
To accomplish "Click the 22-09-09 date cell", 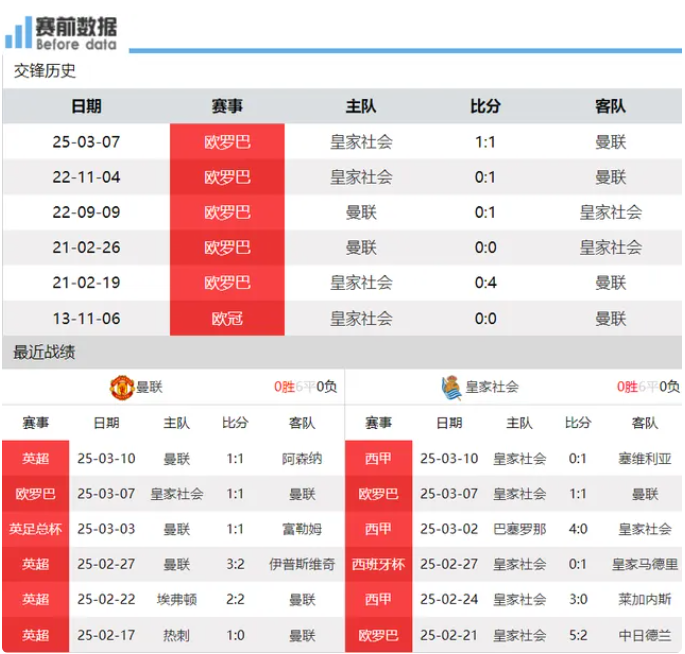I will (x=86, y=212).
